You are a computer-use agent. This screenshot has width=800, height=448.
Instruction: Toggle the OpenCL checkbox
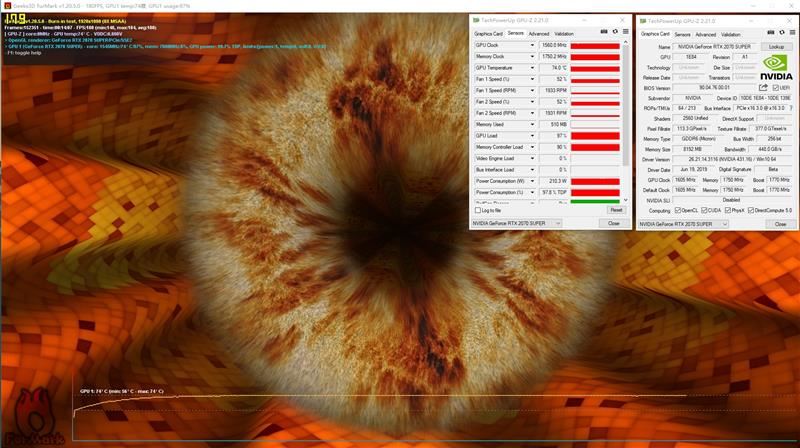click(678, 210)
